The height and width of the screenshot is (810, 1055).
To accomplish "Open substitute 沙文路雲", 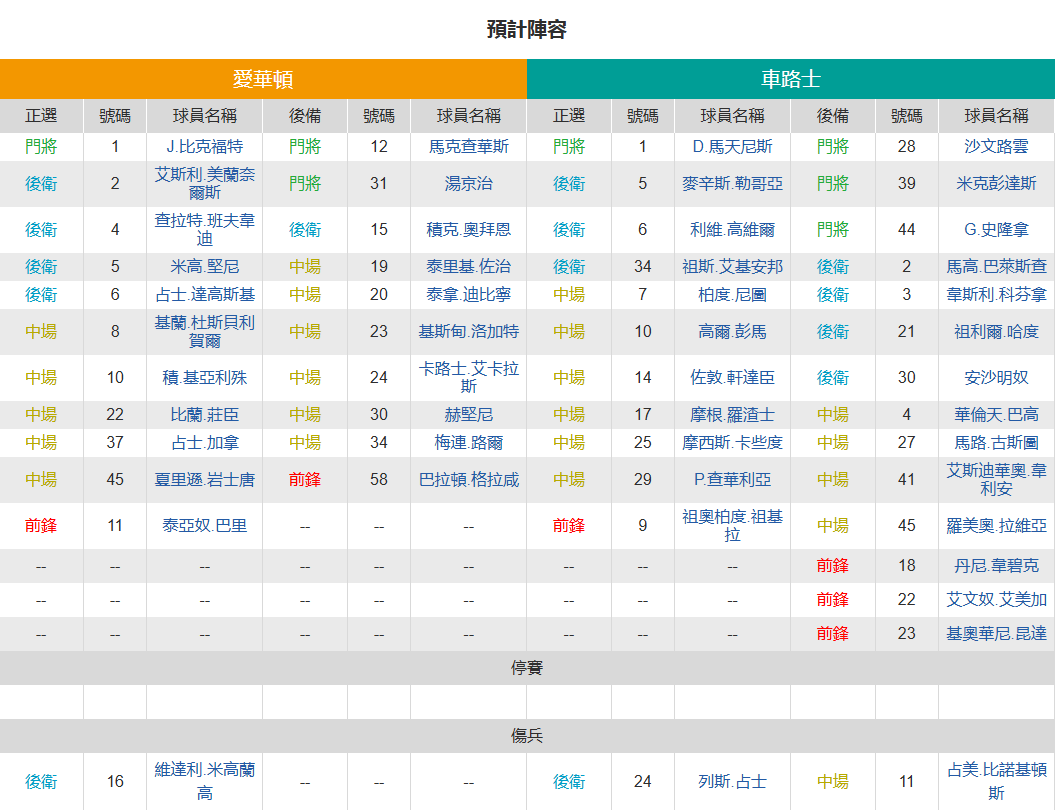I will [996, 147].
